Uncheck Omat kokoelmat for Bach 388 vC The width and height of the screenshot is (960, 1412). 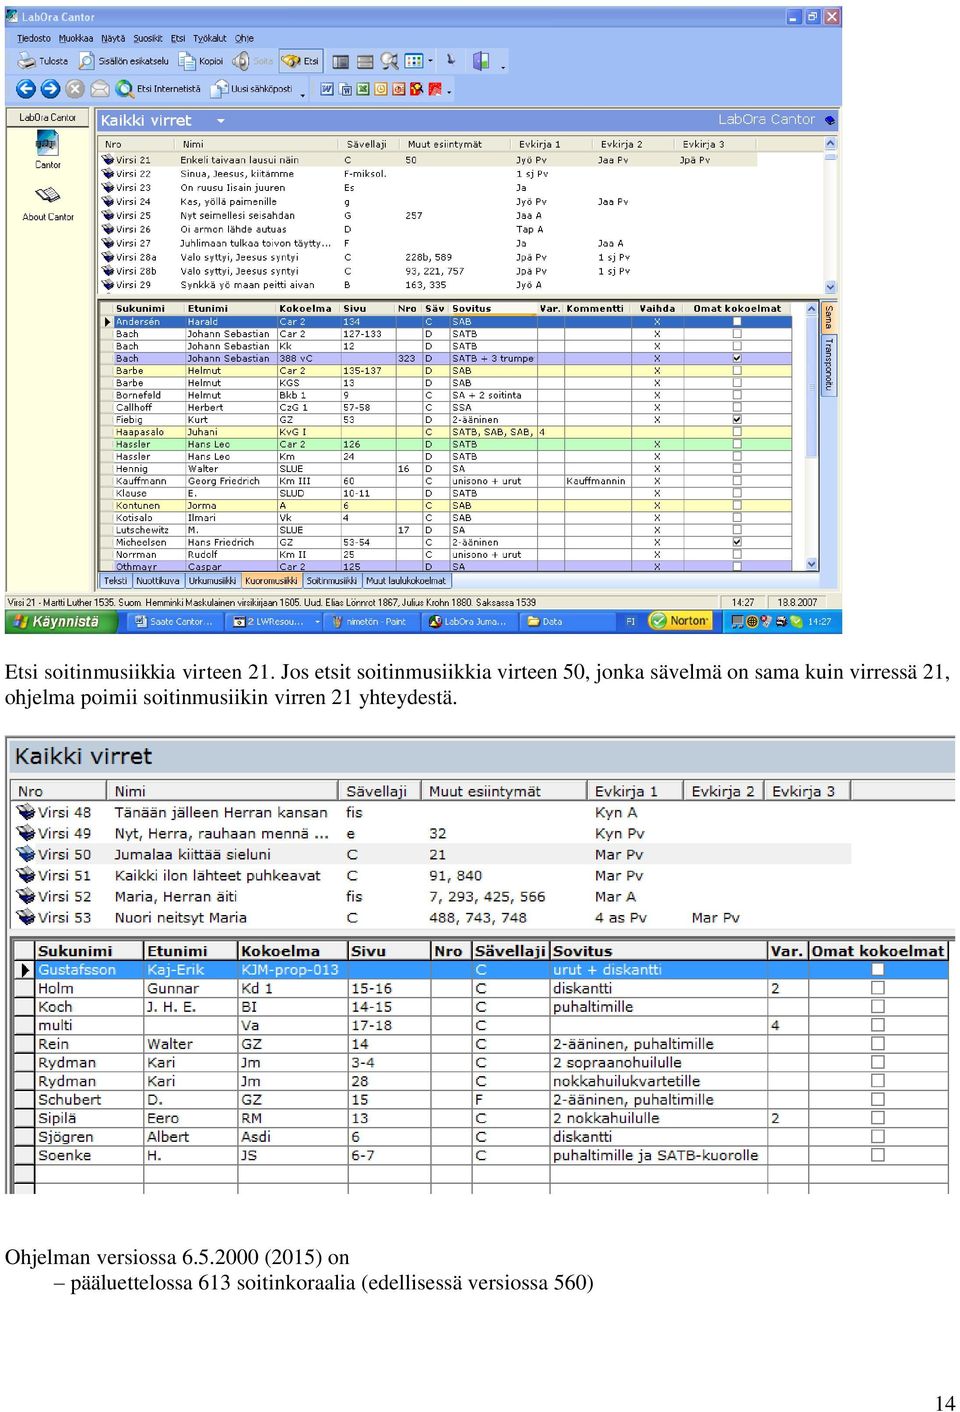pyautogui.click(x=737, y=358)
